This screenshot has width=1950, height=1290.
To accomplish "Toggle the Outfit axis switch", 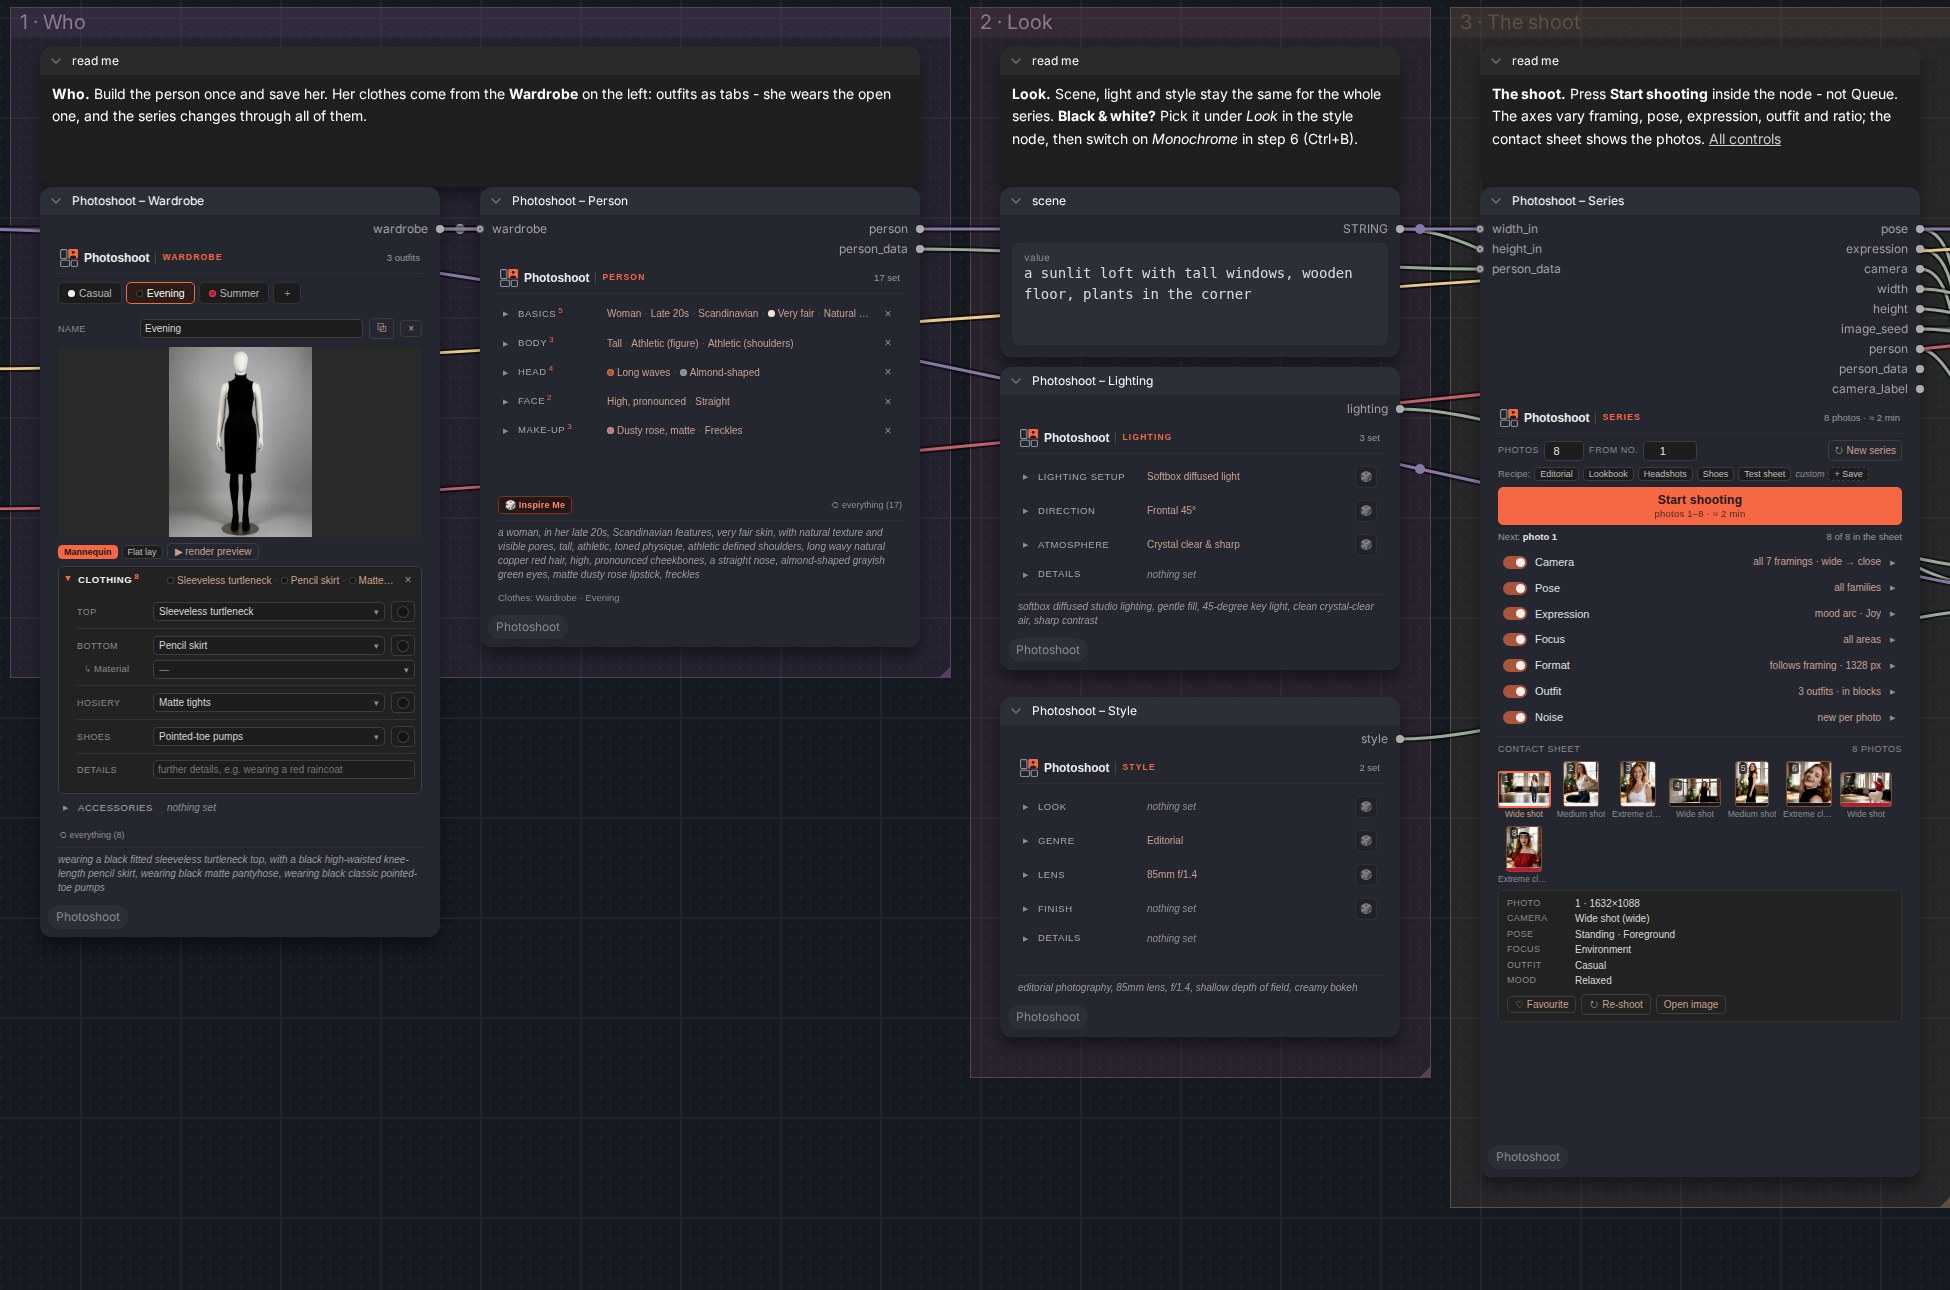I will coord(1514,691).
